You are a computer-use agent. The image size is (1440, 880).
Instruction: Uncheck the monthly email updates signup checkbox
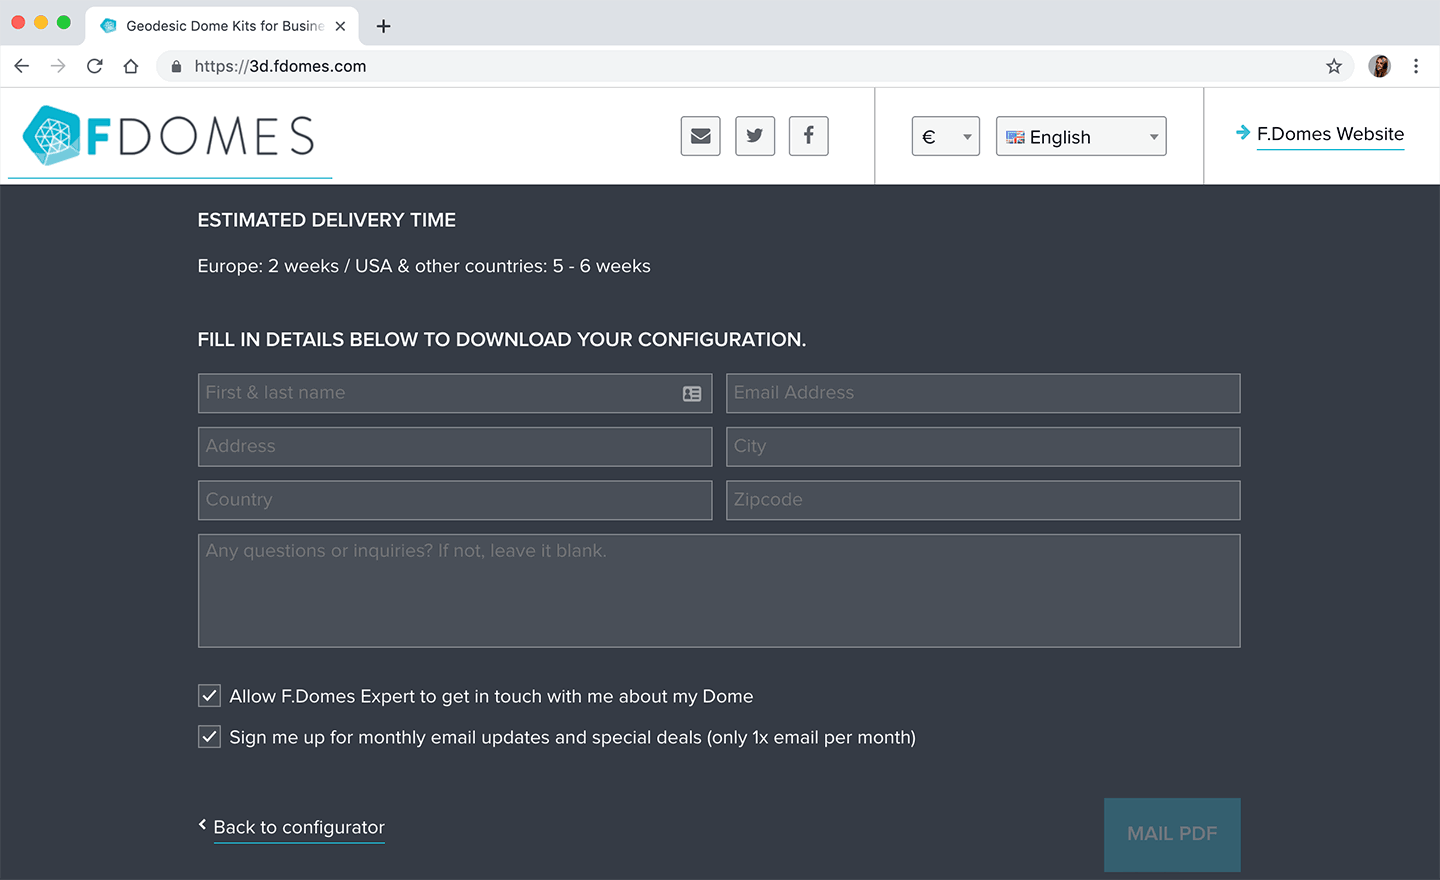(209, 737)
